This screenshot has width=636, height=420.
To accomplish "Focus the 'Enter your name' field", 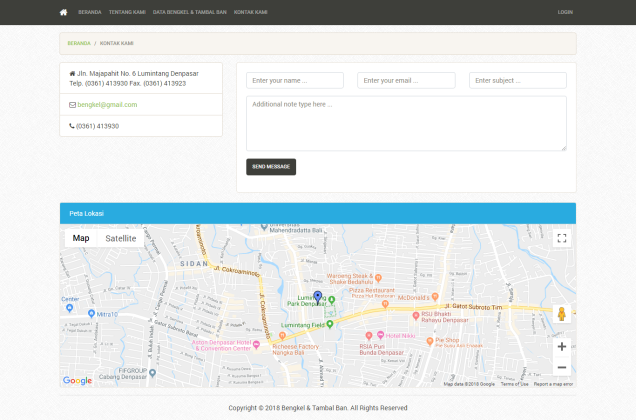I will [295, 80].
